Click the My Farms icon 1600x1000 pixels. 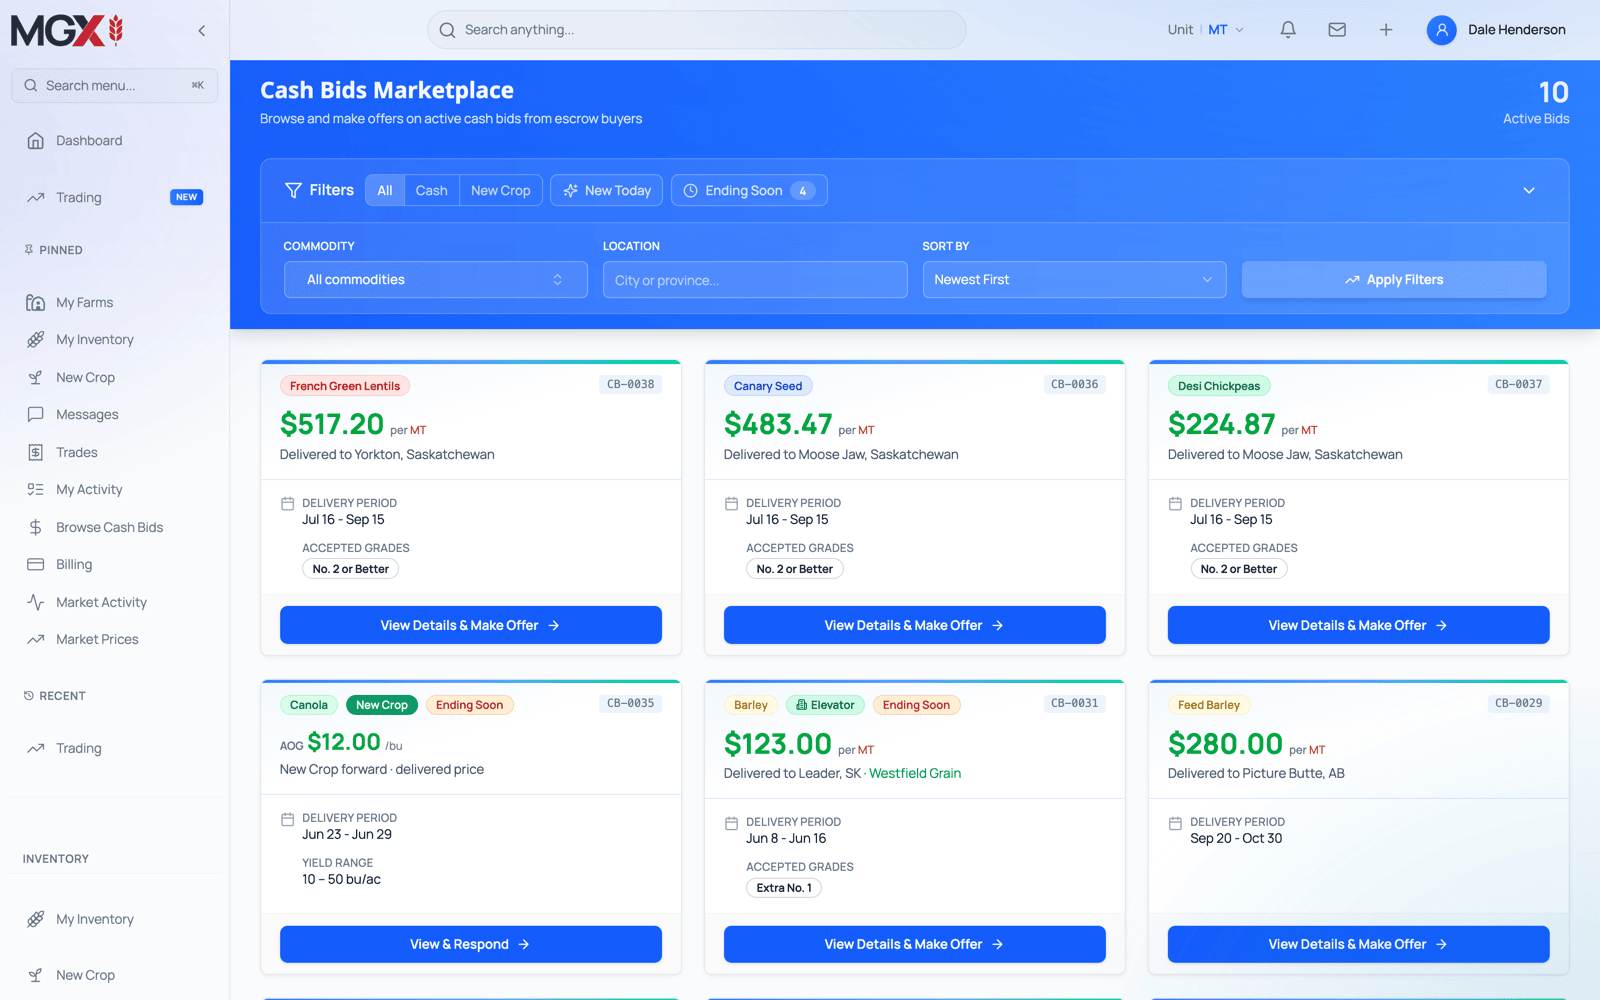36,303
